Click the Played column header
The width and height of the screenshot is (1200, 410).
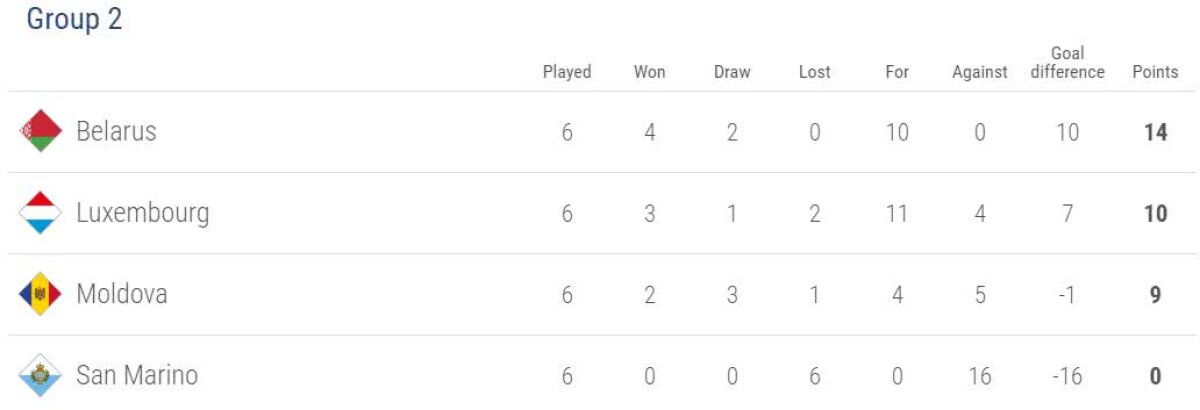click(567, 72)
